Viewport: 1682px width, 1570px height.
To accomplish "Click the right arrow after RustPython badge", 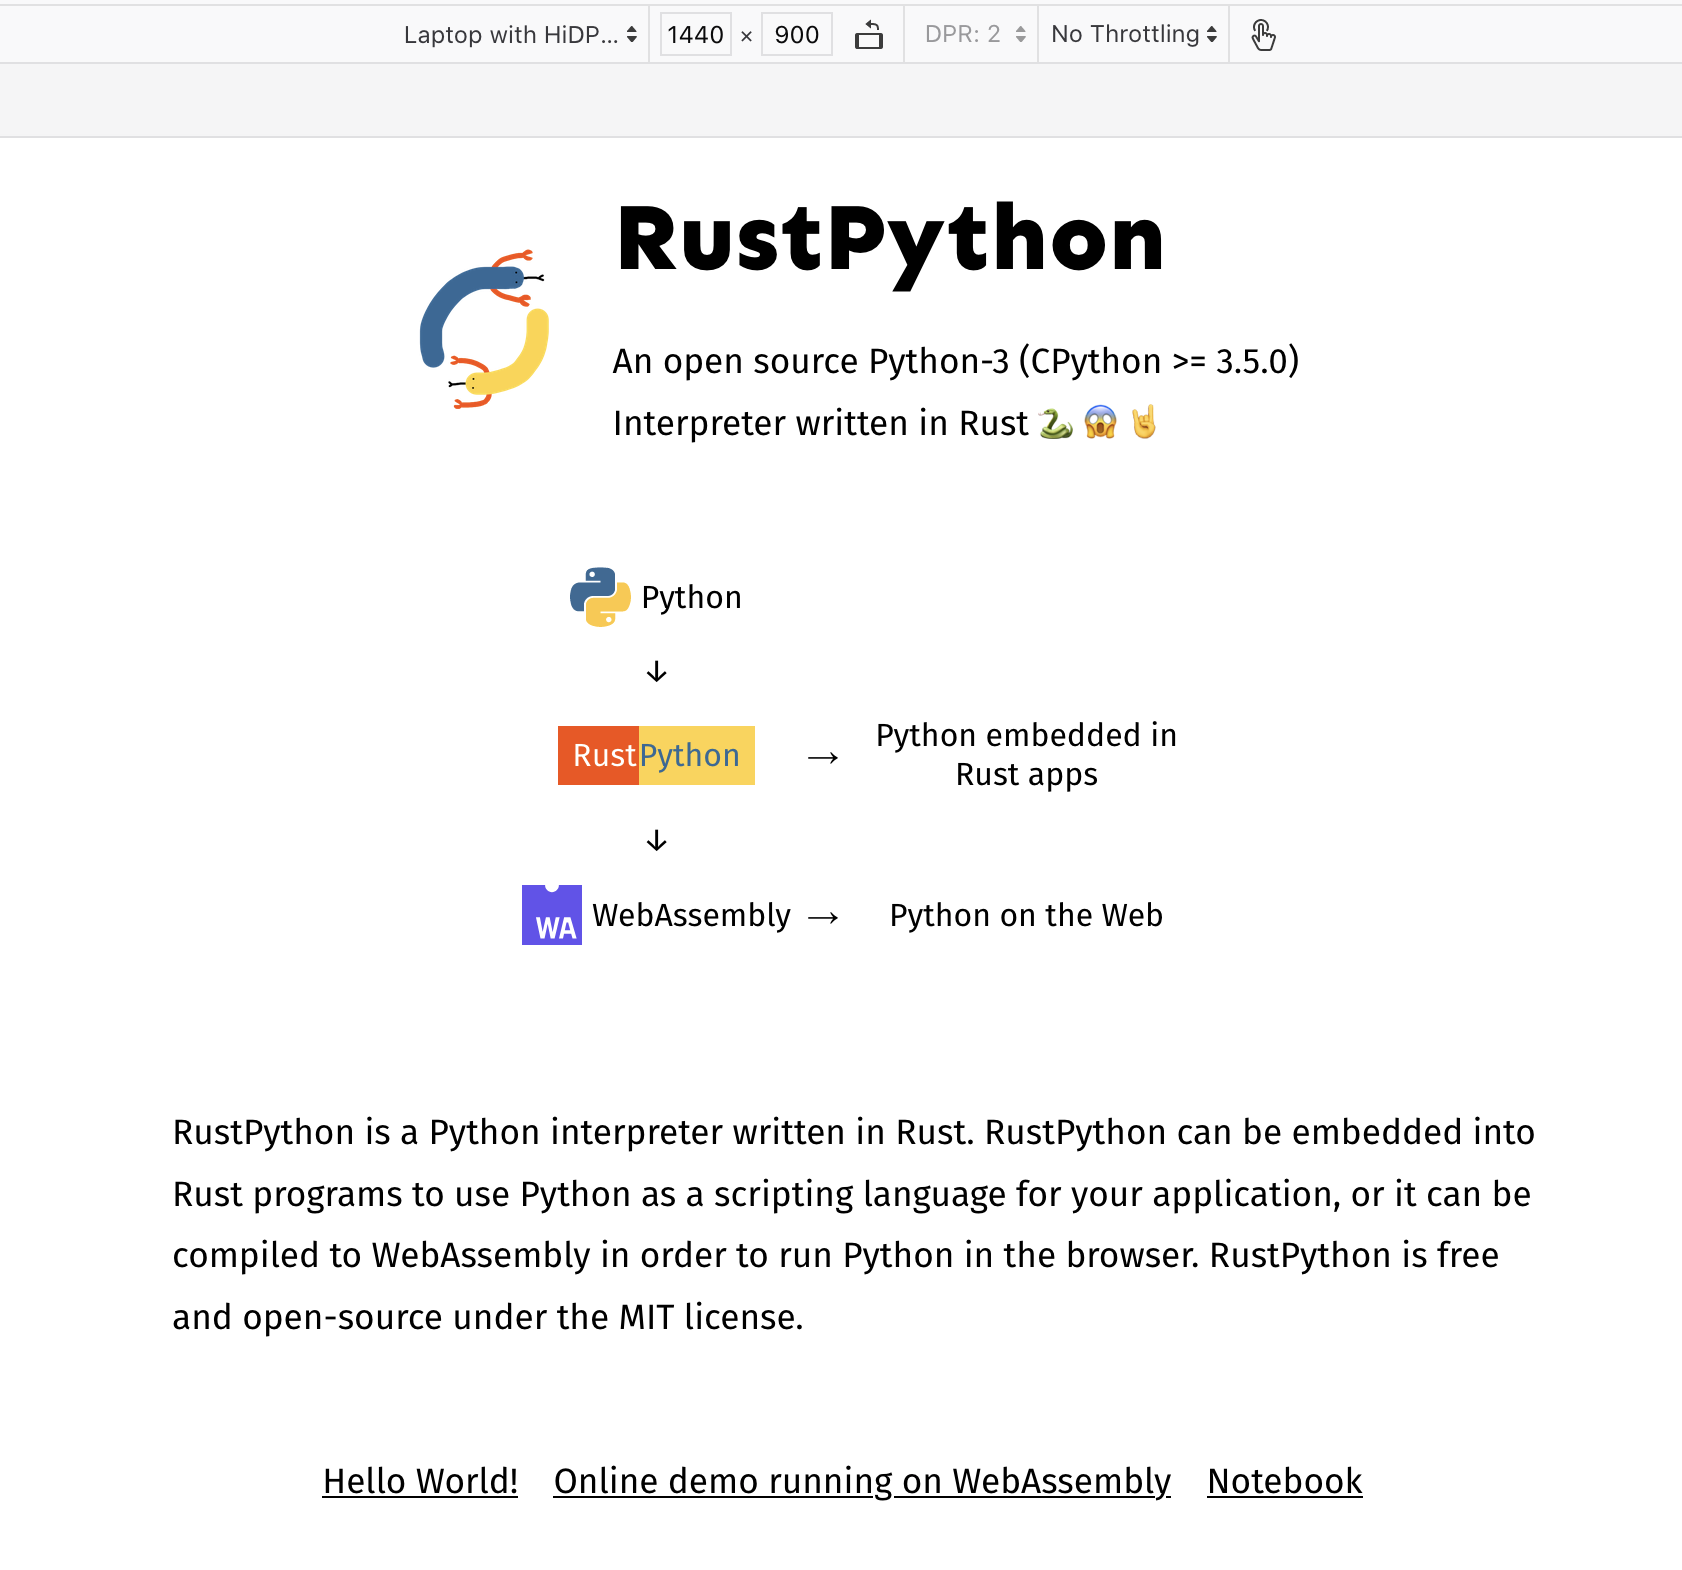I will pyautogui.click(x=823, y=757).
